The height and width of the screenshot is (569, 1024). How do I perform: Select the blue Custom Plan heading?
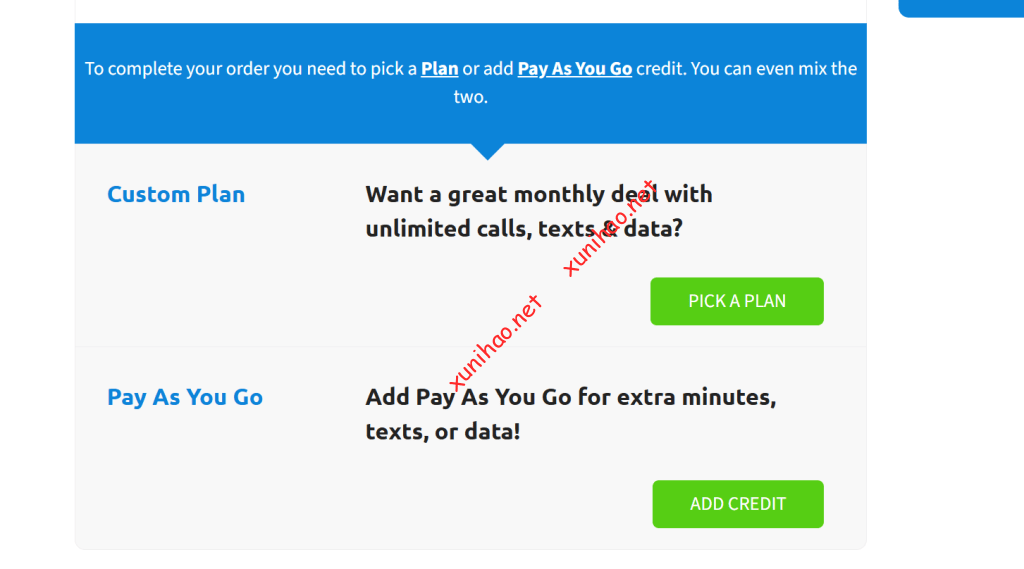coord(176,194)
